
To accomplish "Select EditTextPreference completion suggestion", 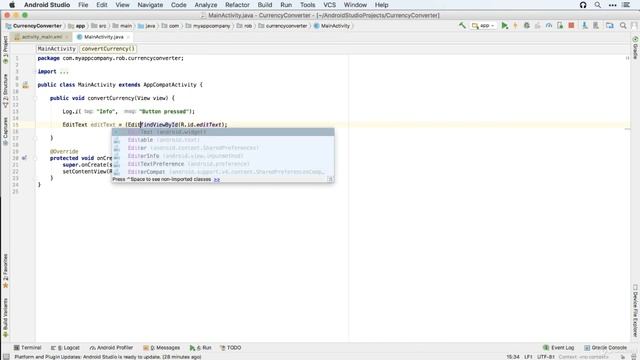I will click(223, 164).
